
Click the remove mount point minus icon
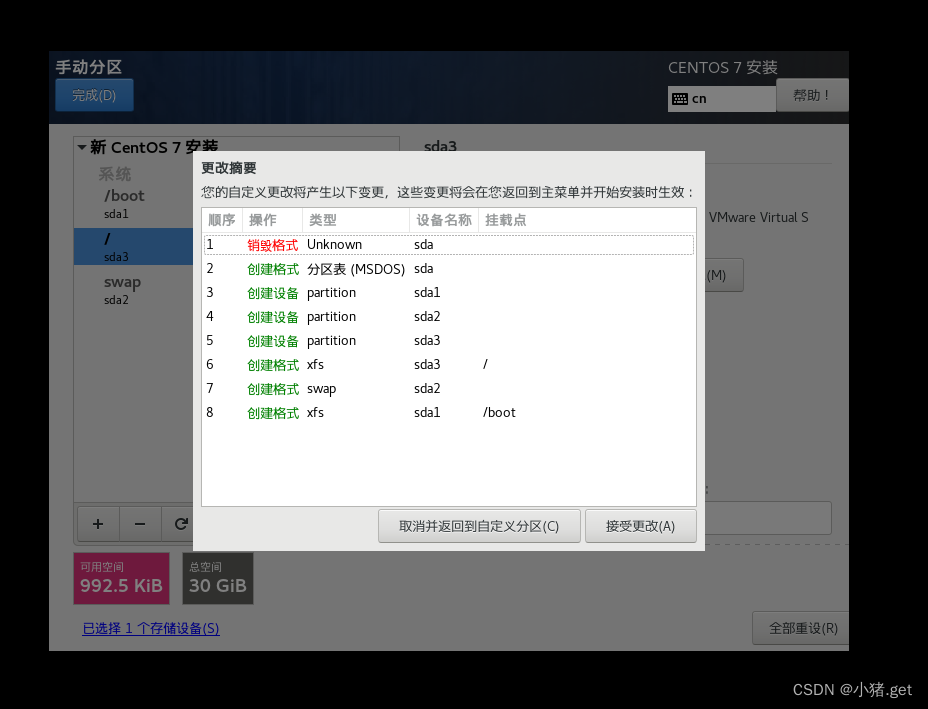(x=140, y=524)
